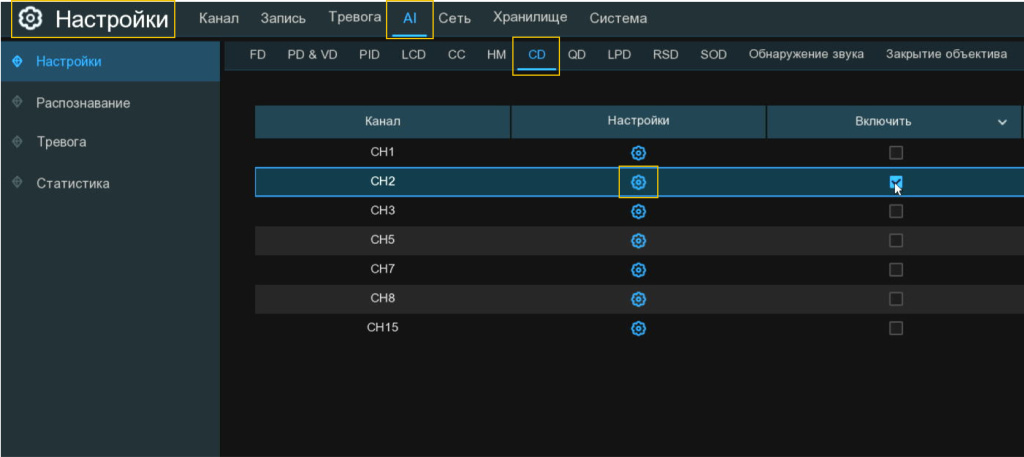The height and width of the screenshot is (457, 1024).
Task: Click the gear icon for CH7
Action: 638,269
